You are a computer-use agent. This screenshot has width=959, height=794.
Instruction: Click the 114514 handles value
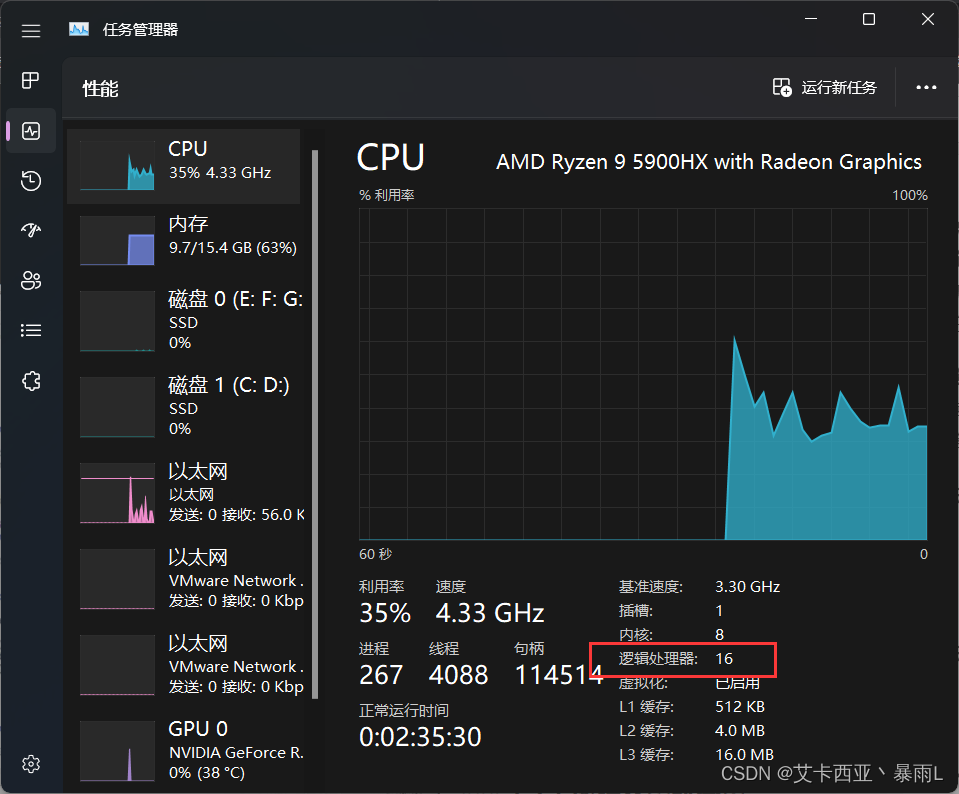click(559, 675)
